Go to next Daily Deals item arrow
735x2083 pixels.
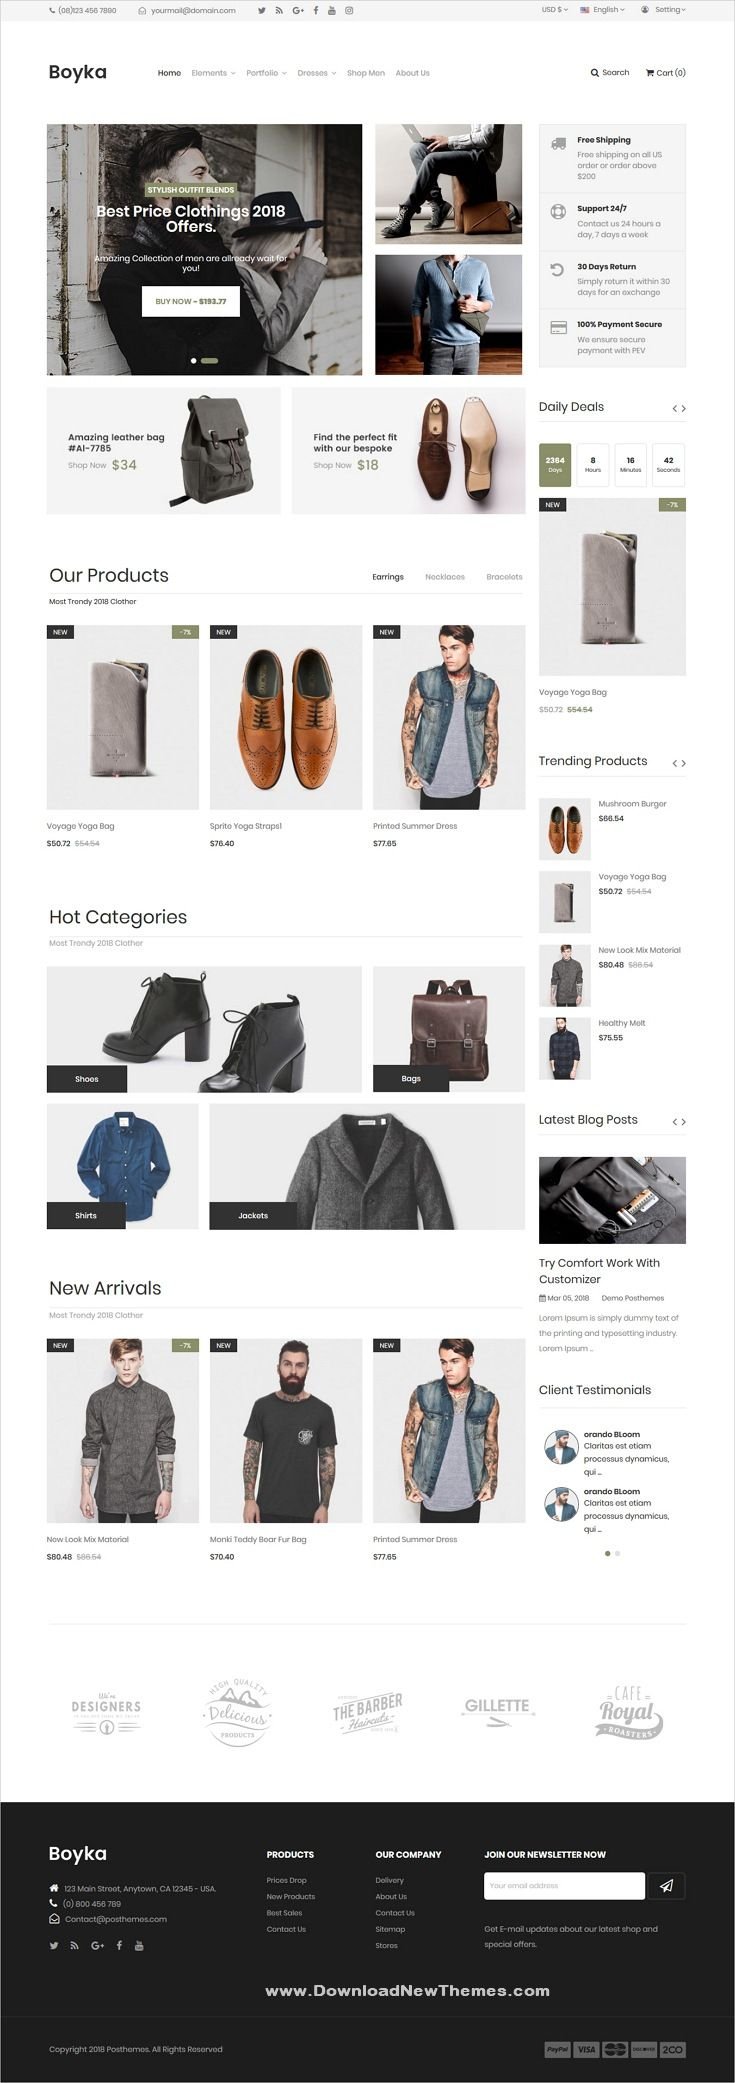tap(683, 408)
